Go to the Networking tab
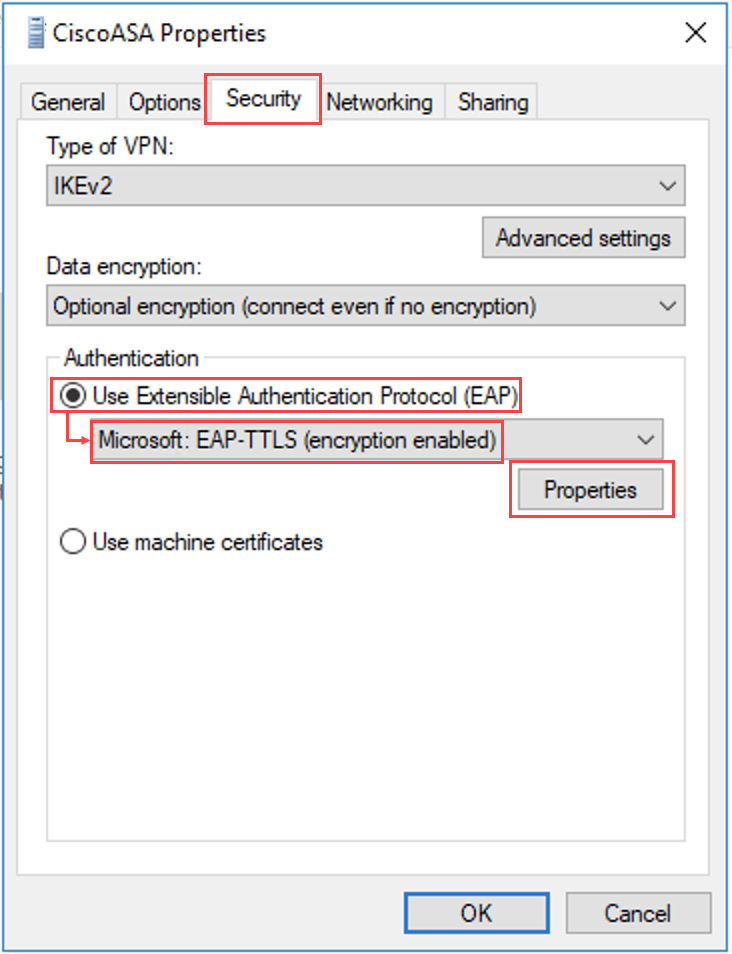732x954 pixels. 379,102
